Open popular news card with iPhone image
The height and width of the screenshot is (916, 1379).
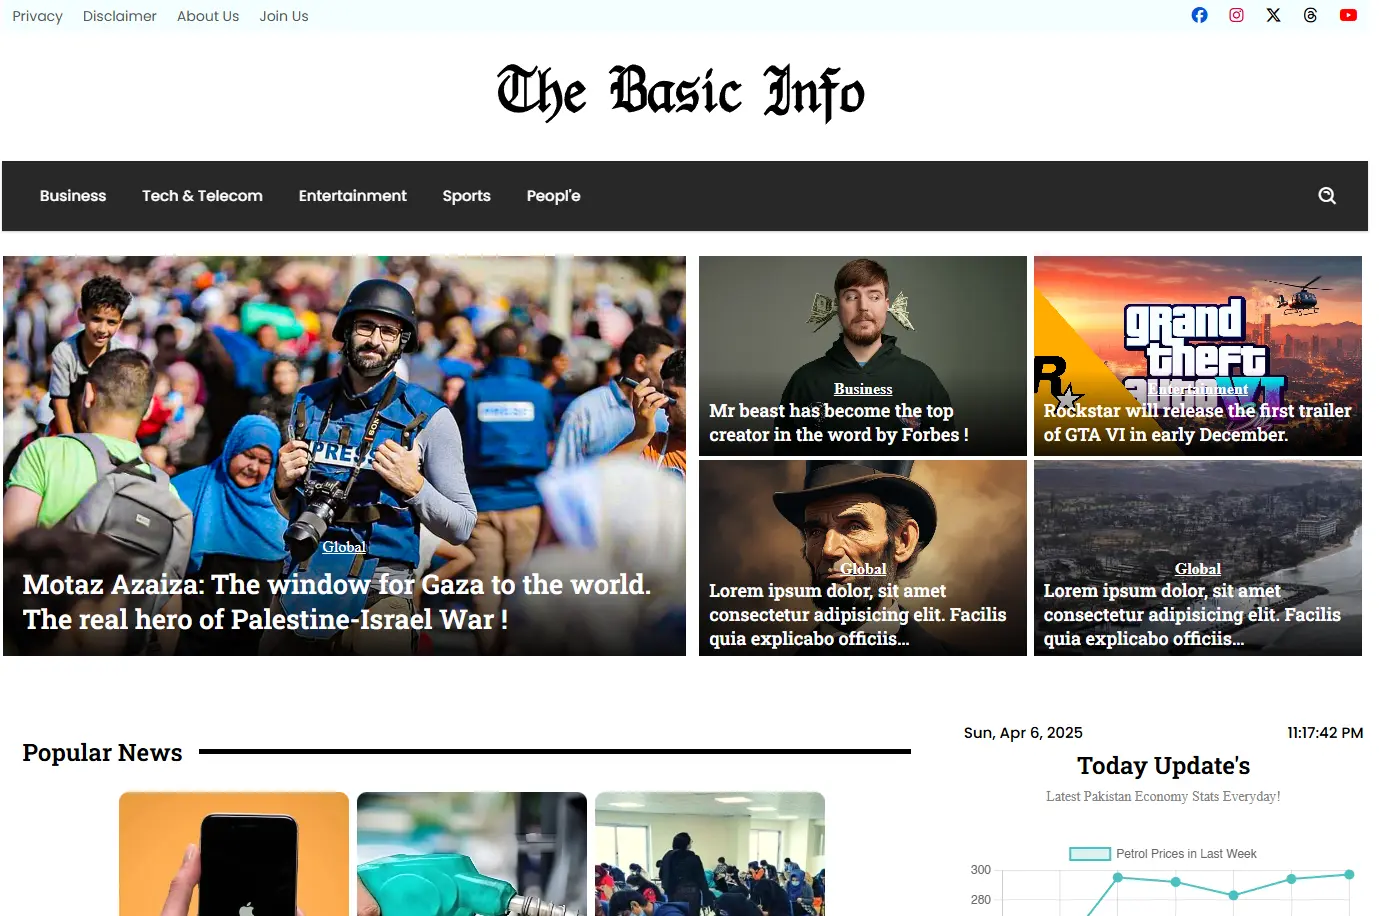click(234, 854)
